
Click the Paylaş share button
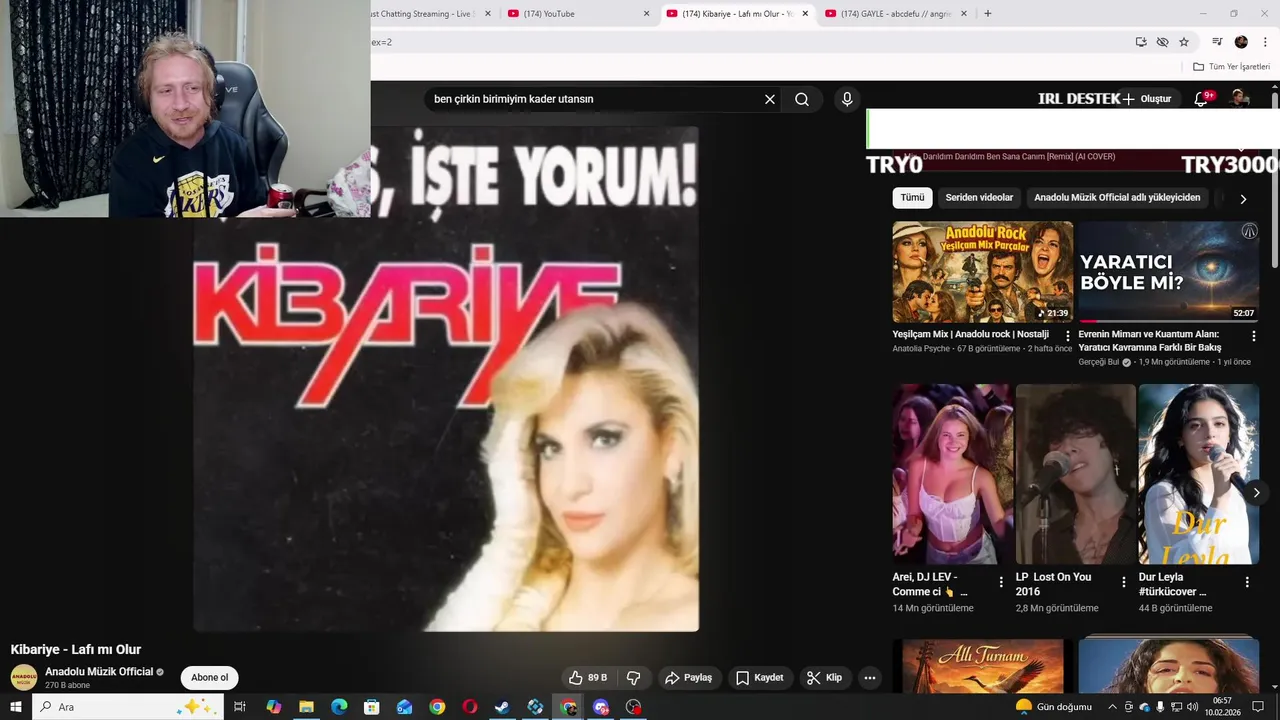[688, 677]
